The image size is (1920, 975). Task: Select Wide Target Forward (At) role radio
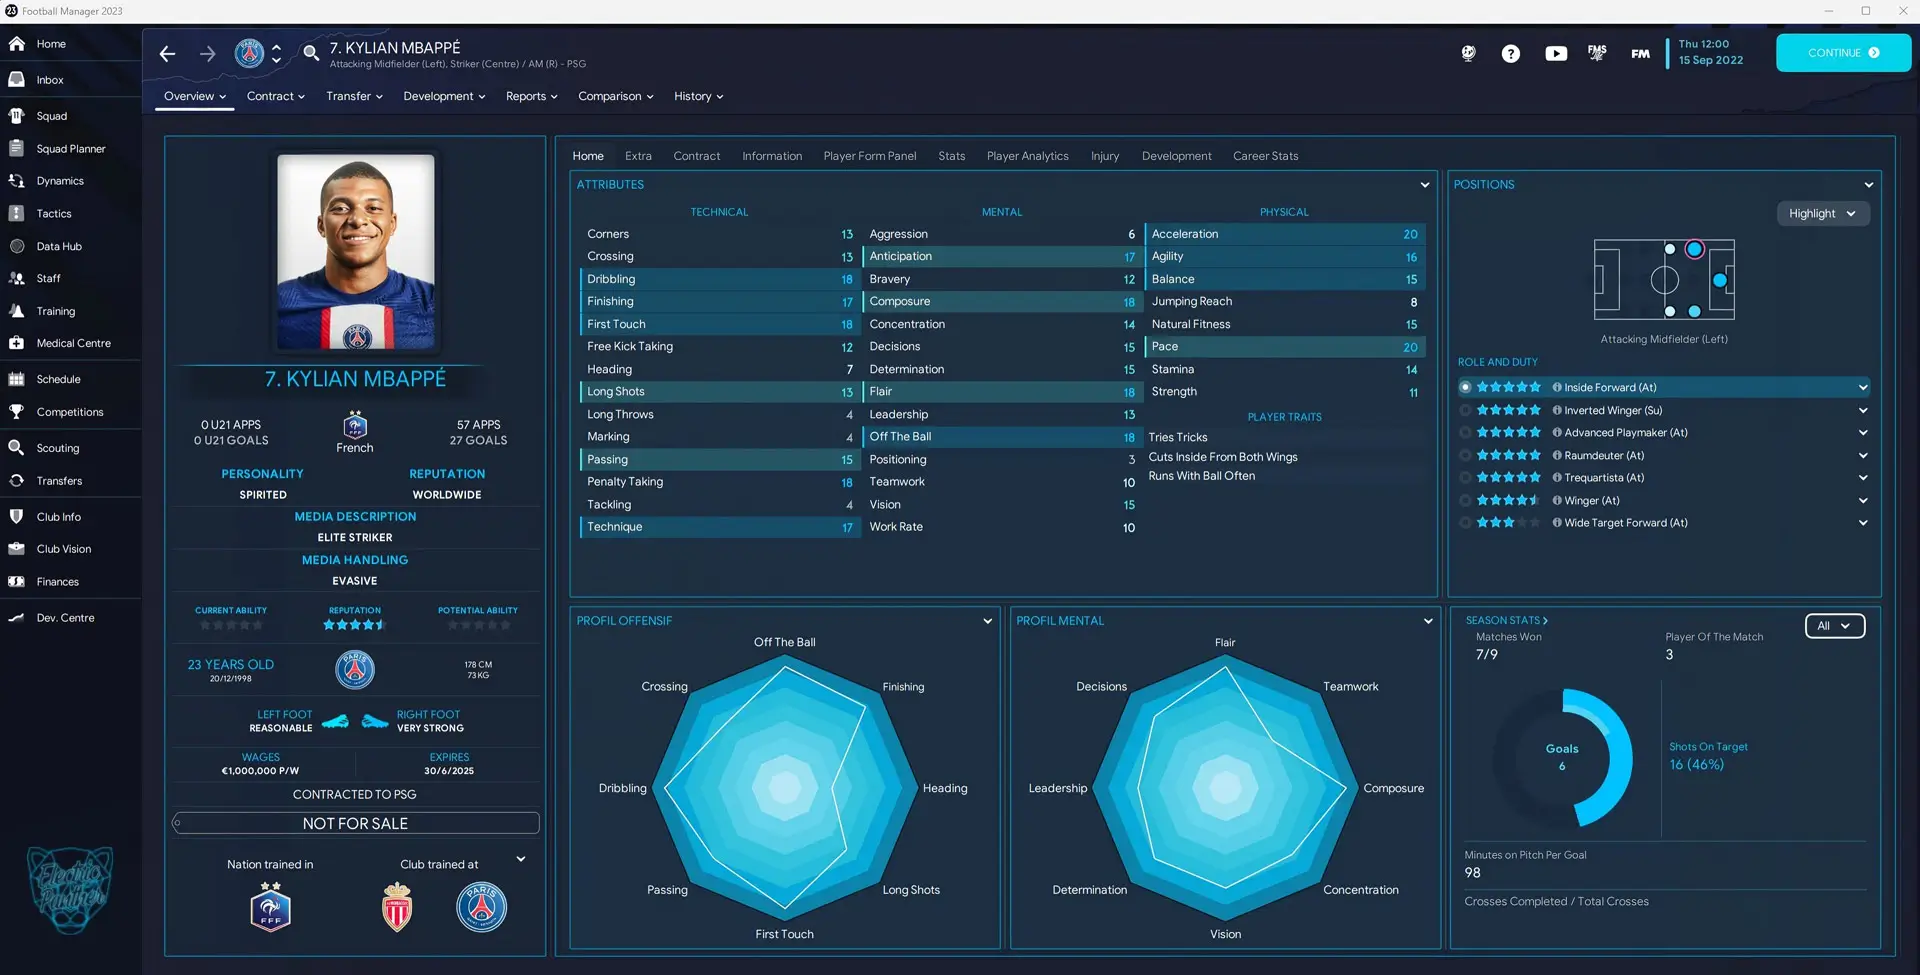point(1466,523)
